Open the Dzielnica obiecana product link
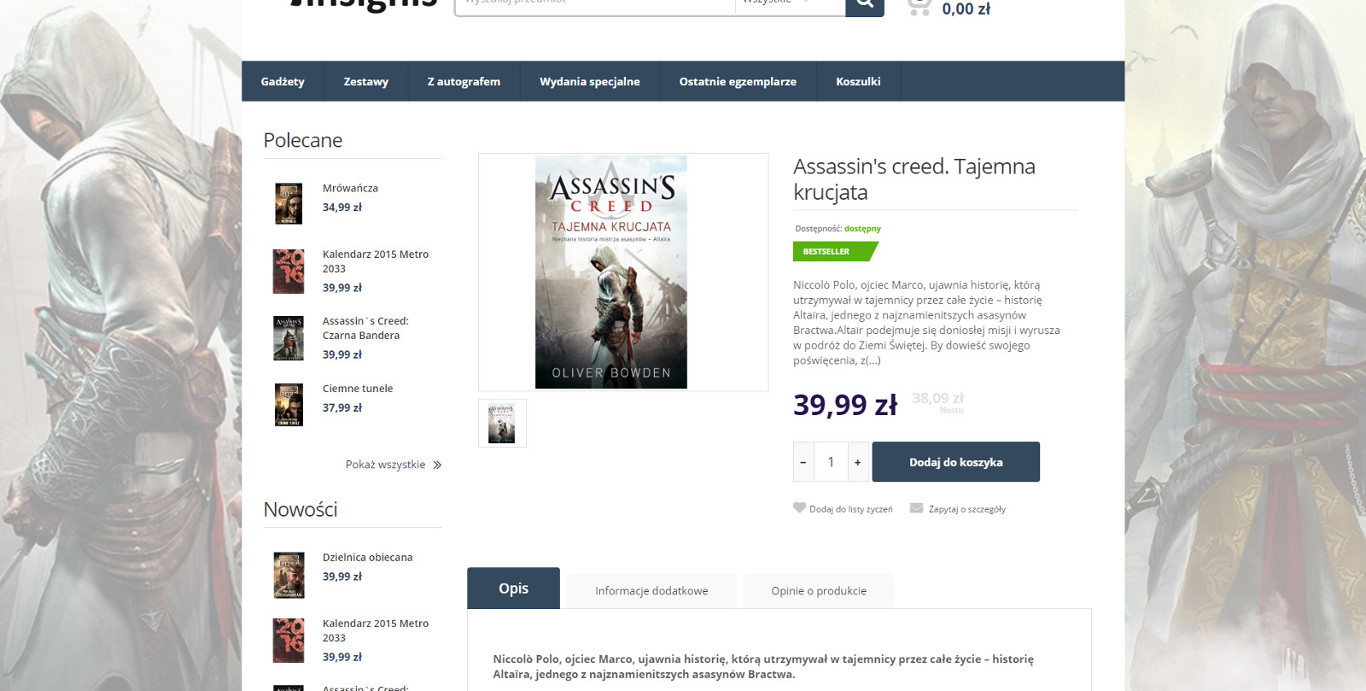The height and width of the screenshot is (691, 1366). (x=367, y=557)
